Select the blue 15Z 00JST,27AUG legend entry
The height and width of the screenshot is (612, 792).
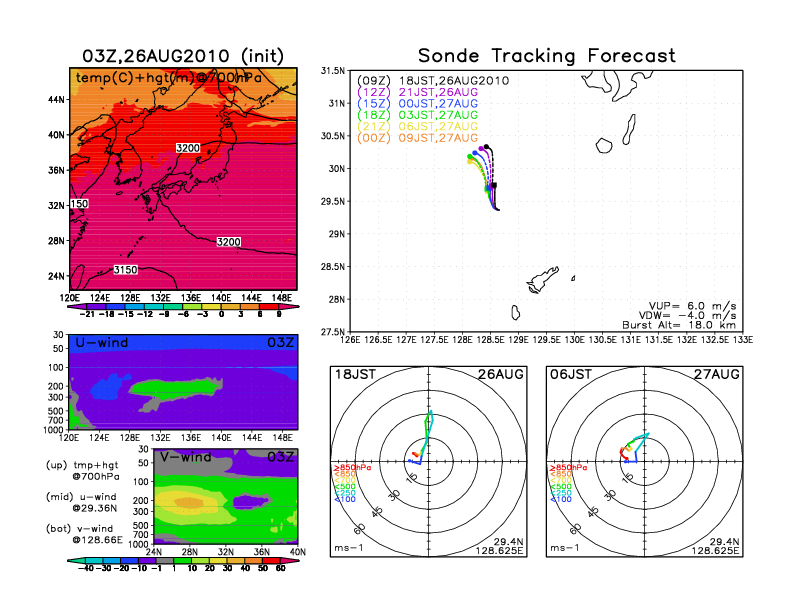click(417, 104)
